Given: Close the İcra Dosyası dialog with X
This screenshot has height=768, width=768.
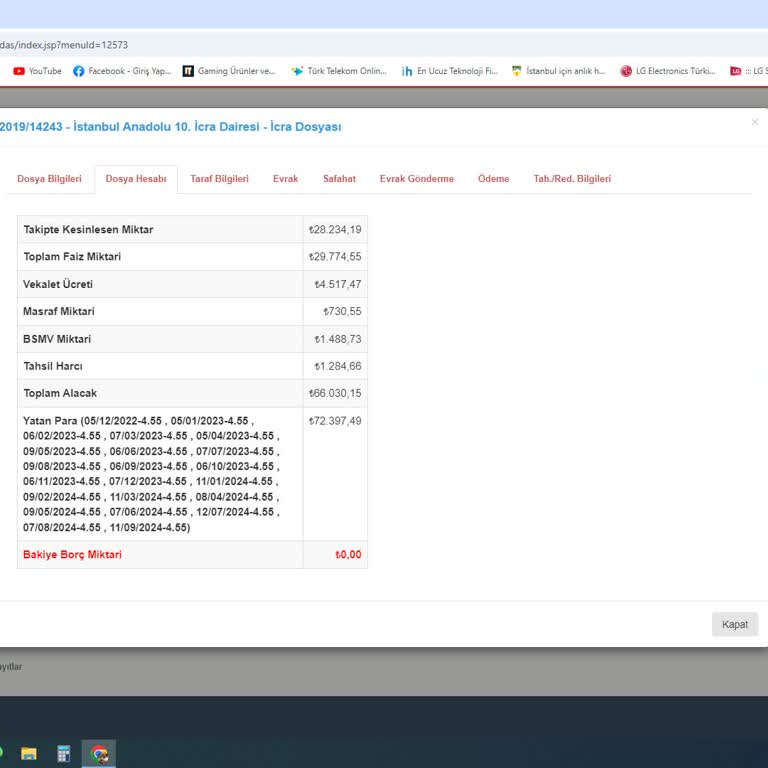Looking at the screenshot, I should [x=755, y=122].
